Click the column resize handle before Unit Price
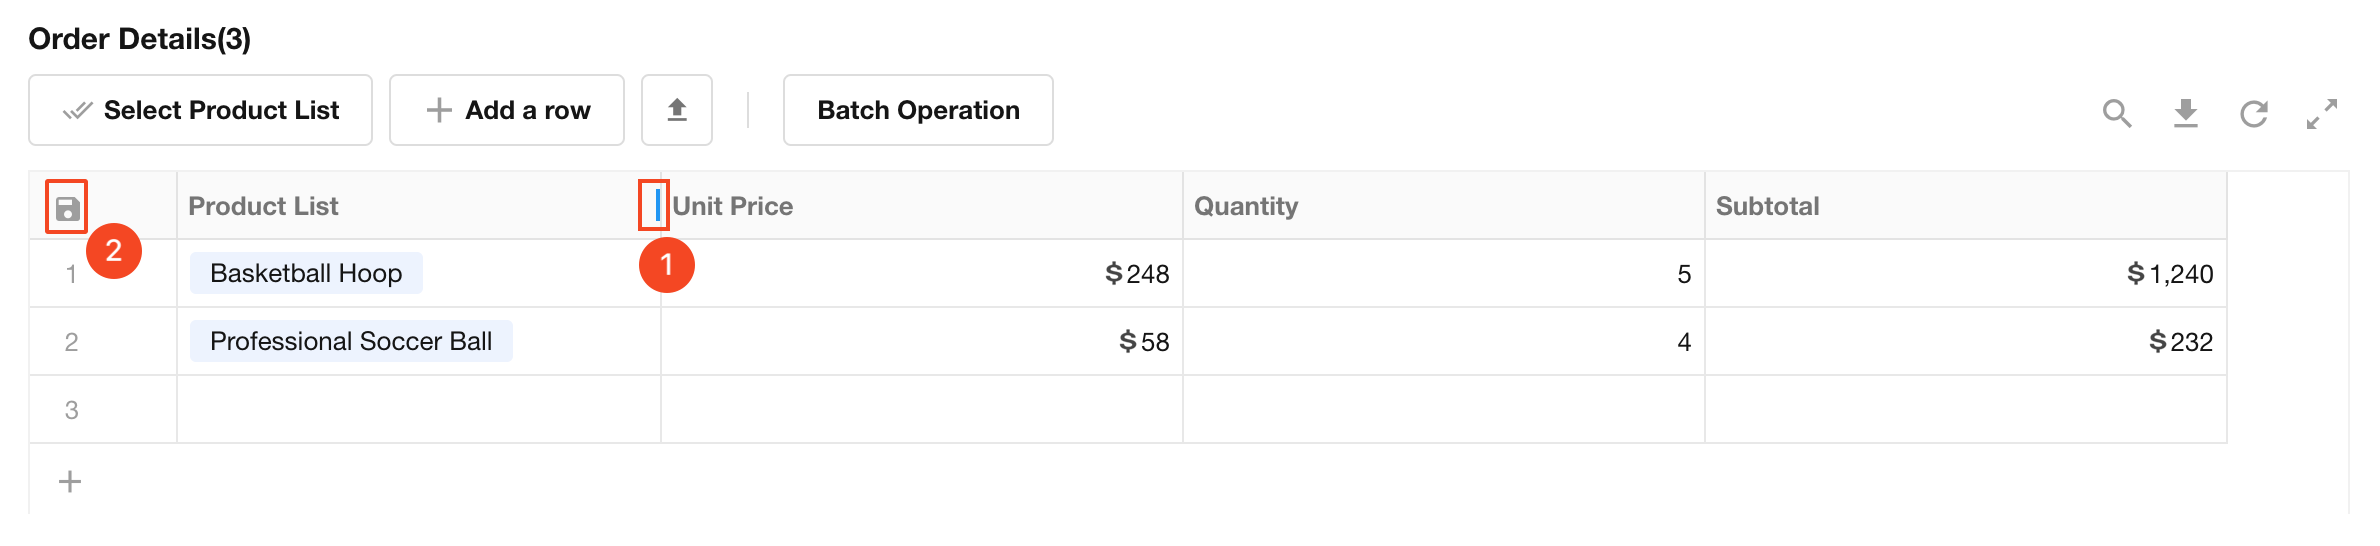The image size is (2380, 546). tap(657, 205)
